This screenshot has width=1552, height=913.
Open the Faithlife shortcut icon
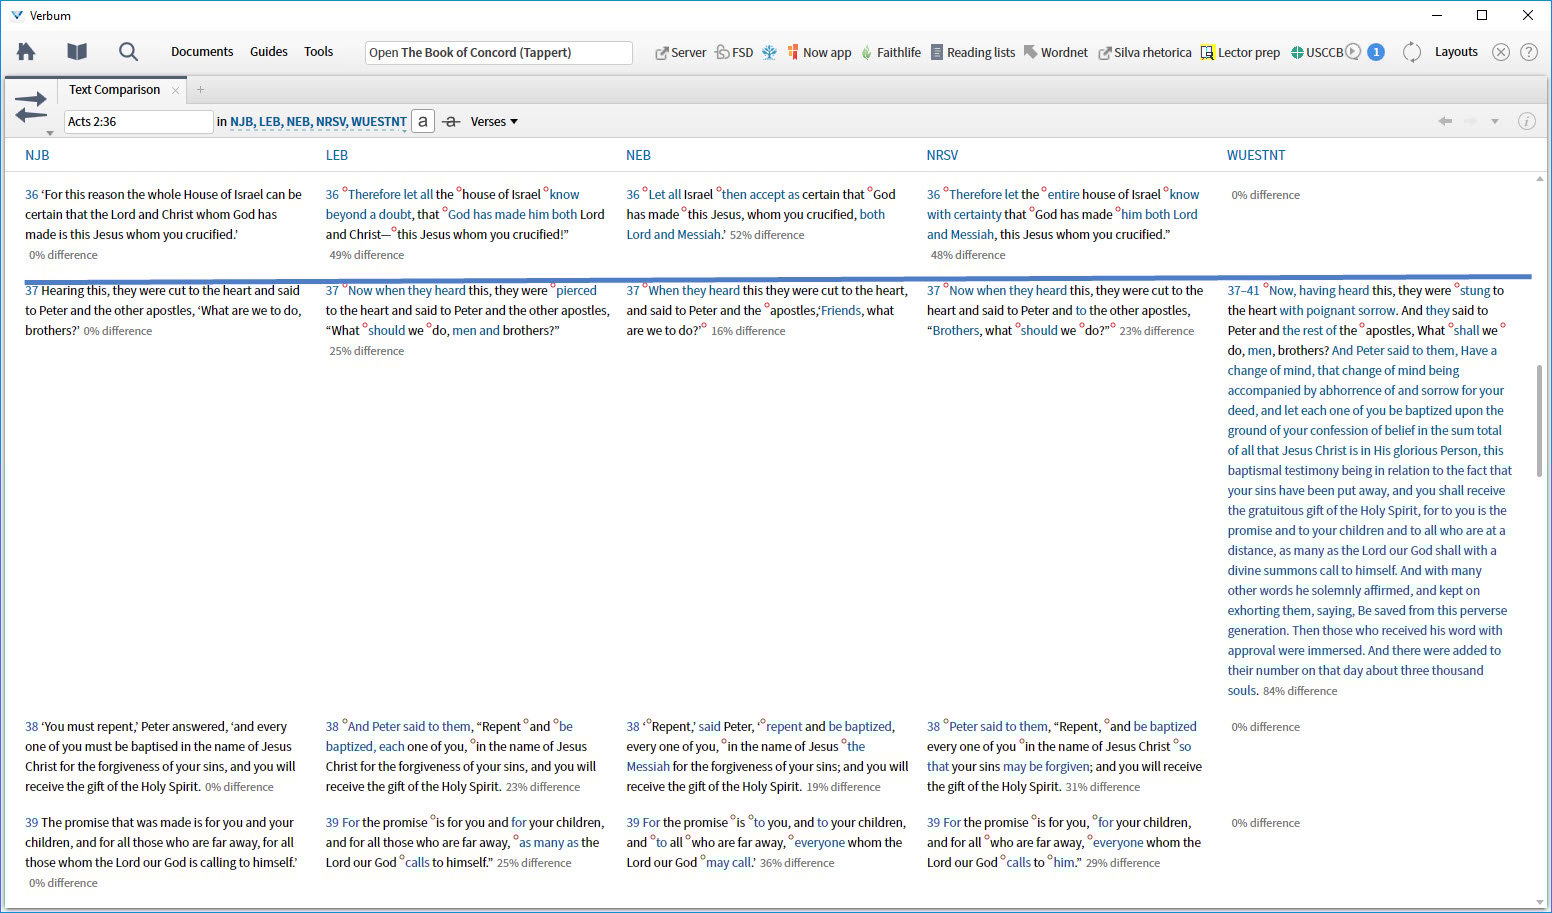(x=890, y=51)
